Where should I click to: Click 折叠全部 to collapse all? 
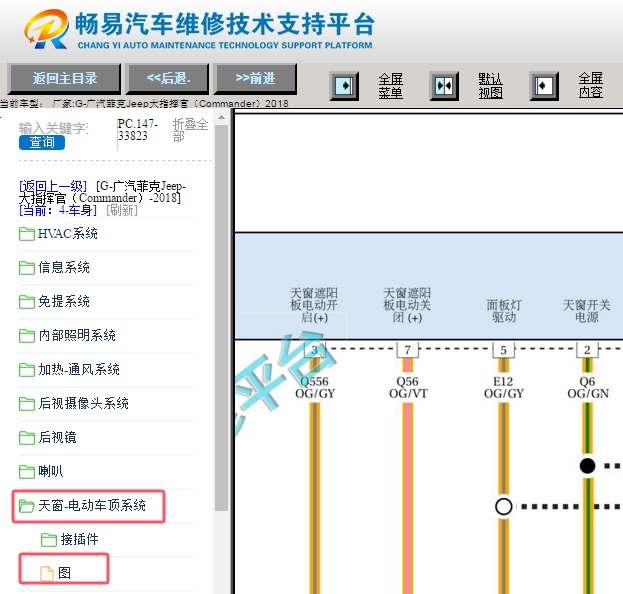pos(191,130)
